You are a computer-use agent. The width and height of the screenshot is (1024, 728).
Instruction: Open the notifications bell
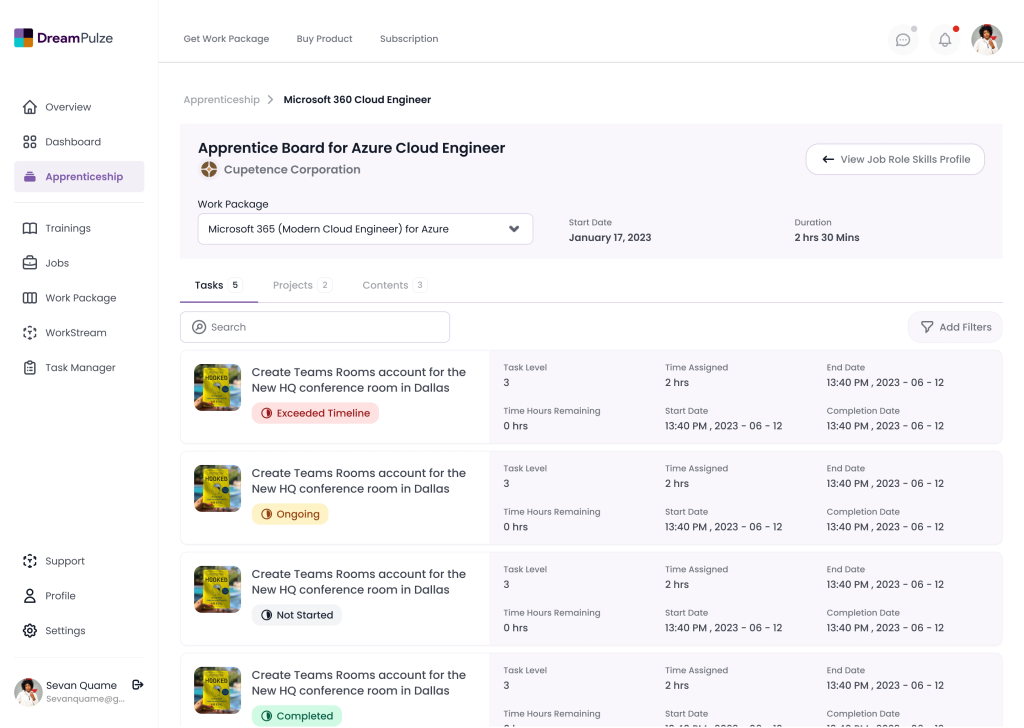click(x=944, y=40)
